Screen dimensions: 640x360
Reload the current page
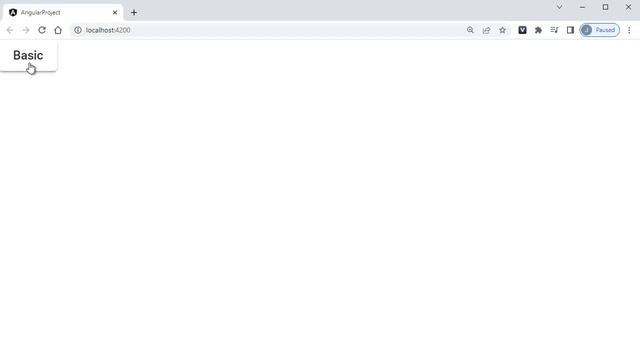(42, 30)
